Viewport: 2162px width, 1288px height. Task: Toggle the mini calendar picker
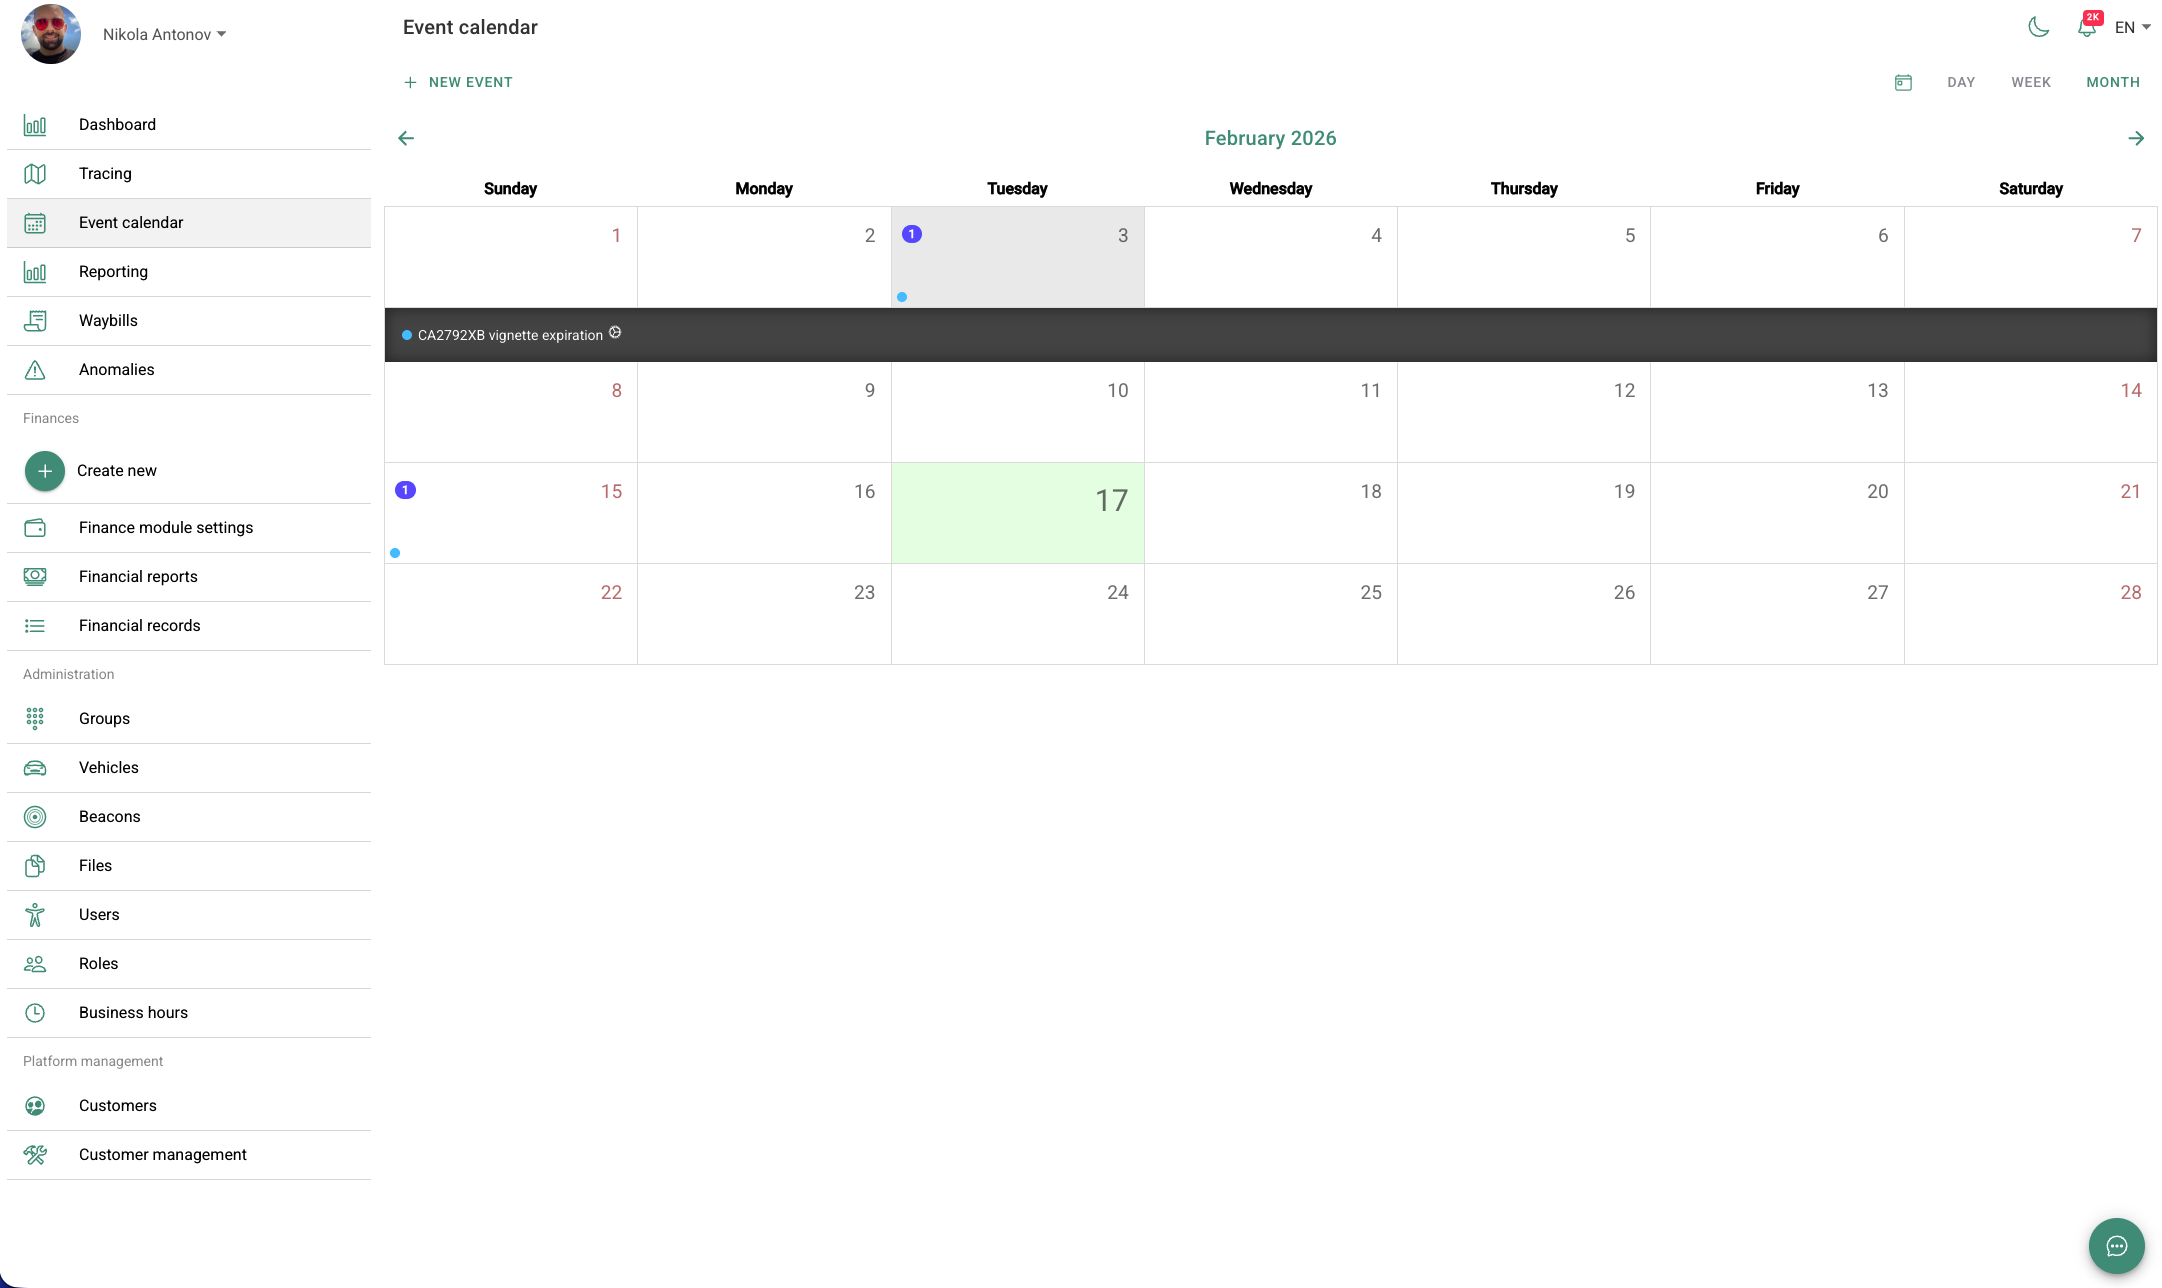1903,82
